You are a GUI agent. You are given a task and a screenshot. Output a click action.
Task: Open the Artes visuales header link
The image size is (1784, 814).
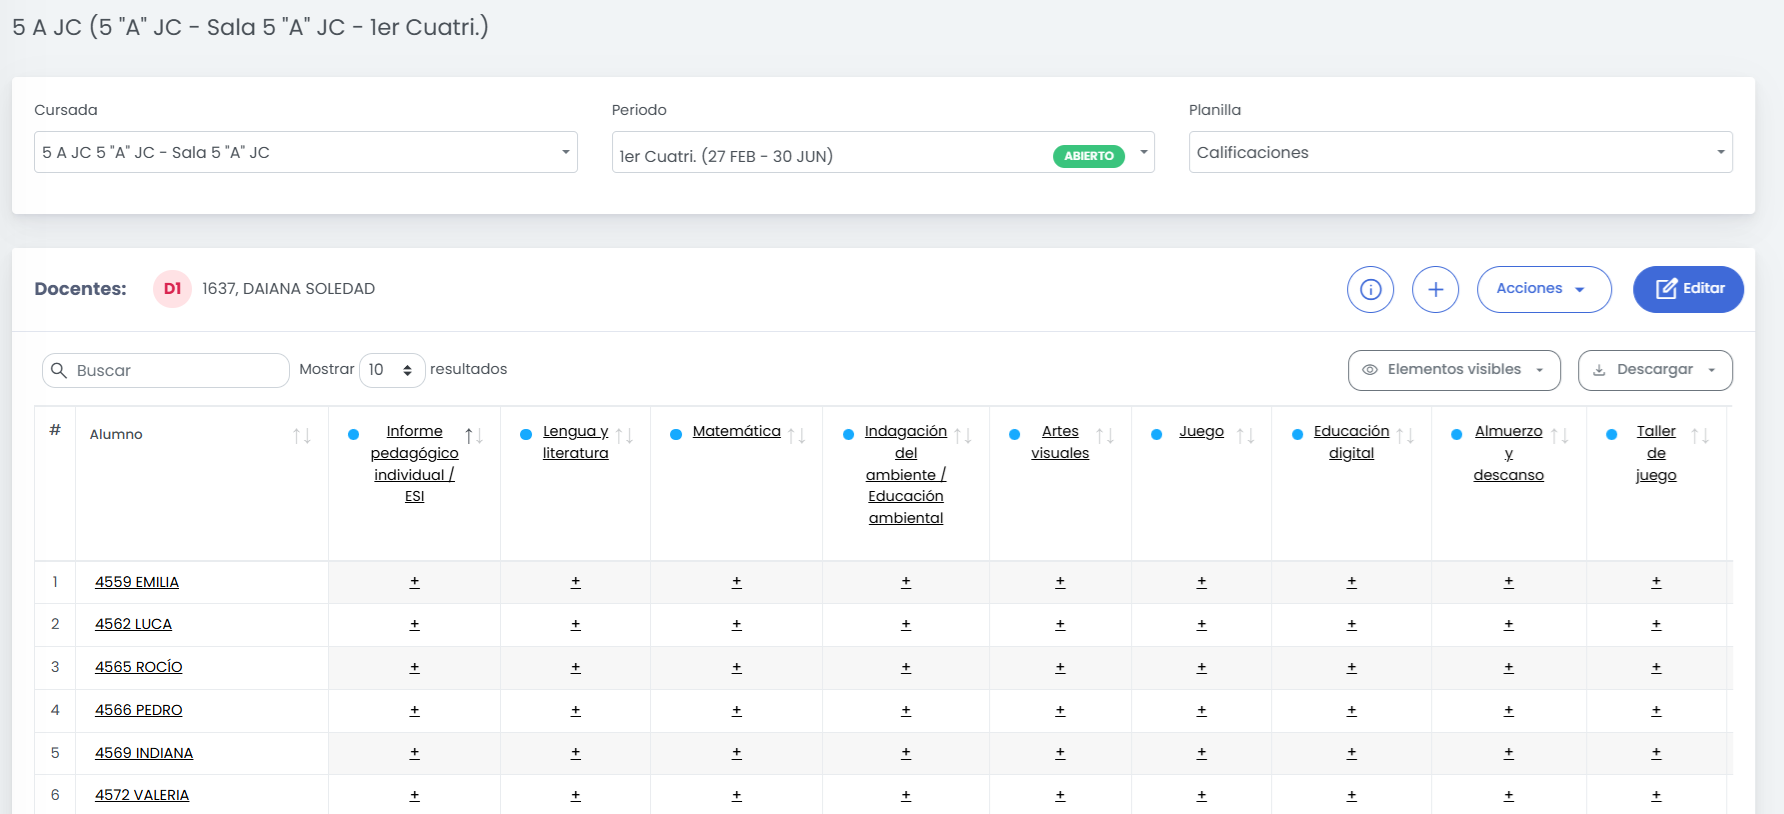click(x=1060, y=442)
